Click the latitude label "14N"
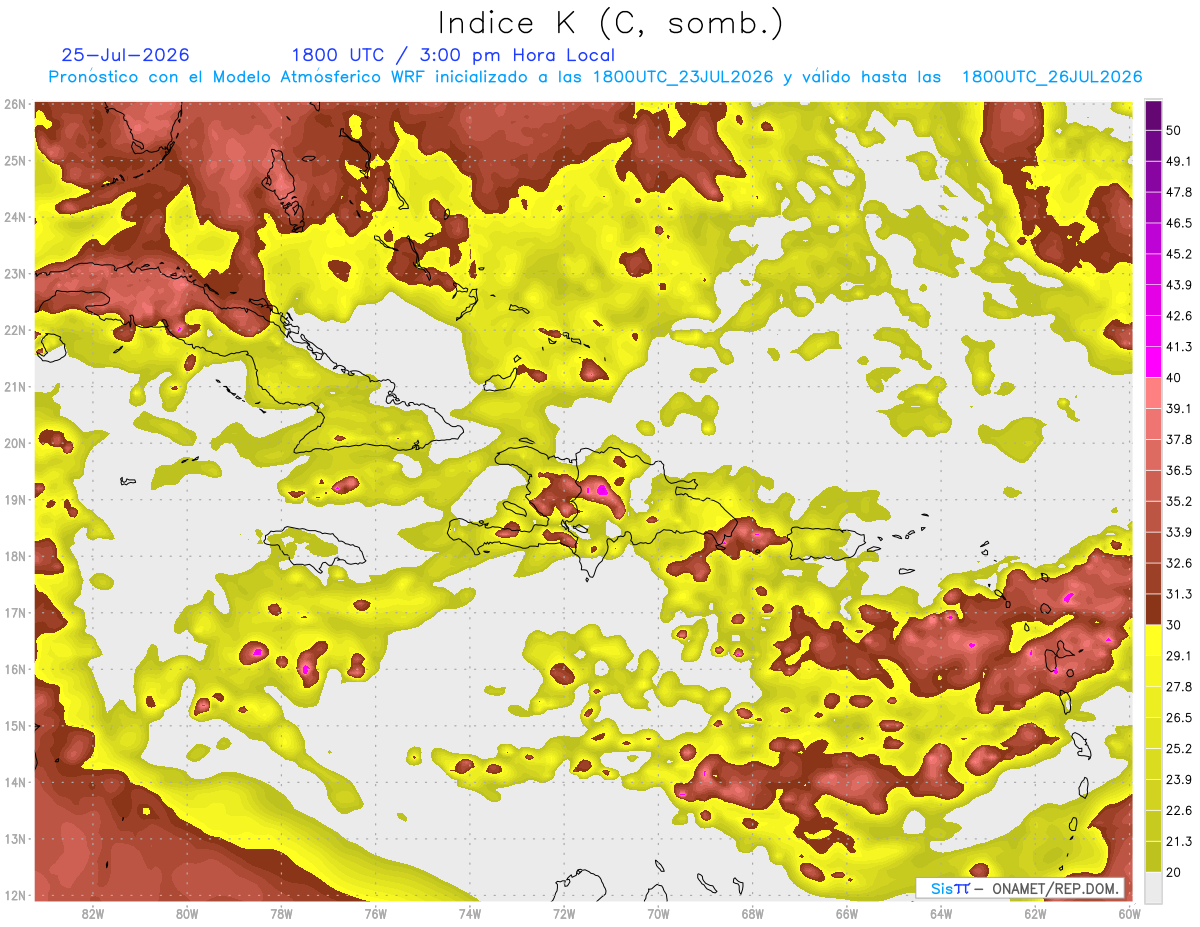Image resolution: width=1200 pixels, height=927 pixels. tap(15, 782)
